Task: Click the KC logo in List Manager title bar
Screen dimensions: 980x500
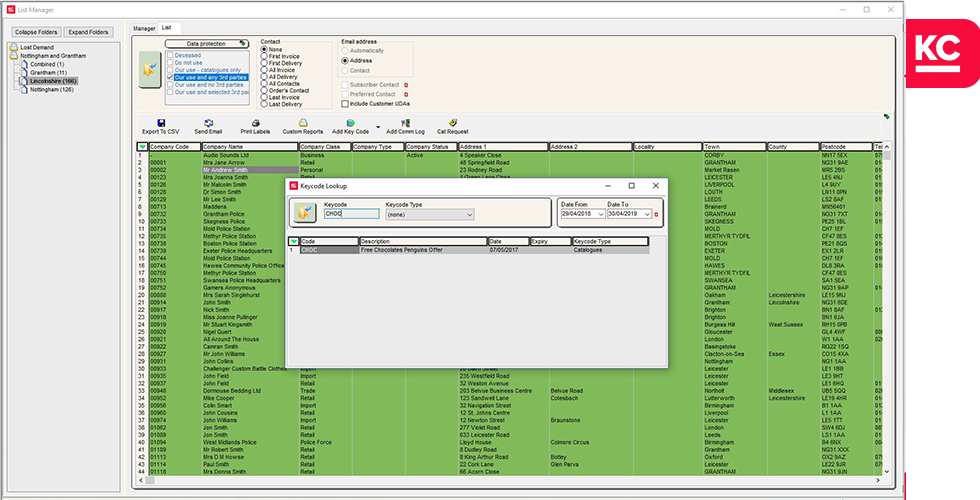Action: [10, 9]
